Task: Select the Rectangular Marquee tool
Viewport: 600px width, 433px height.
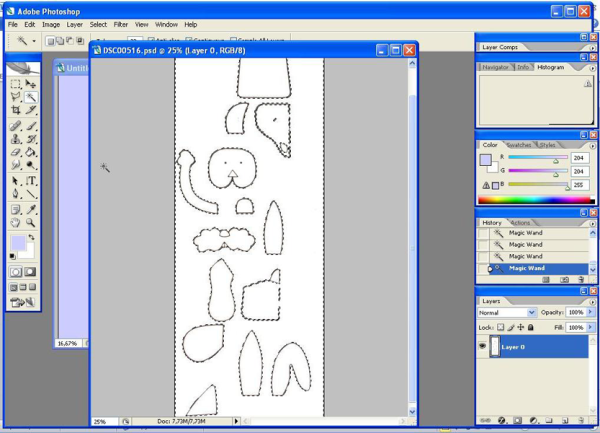Action: pos(16,84)
